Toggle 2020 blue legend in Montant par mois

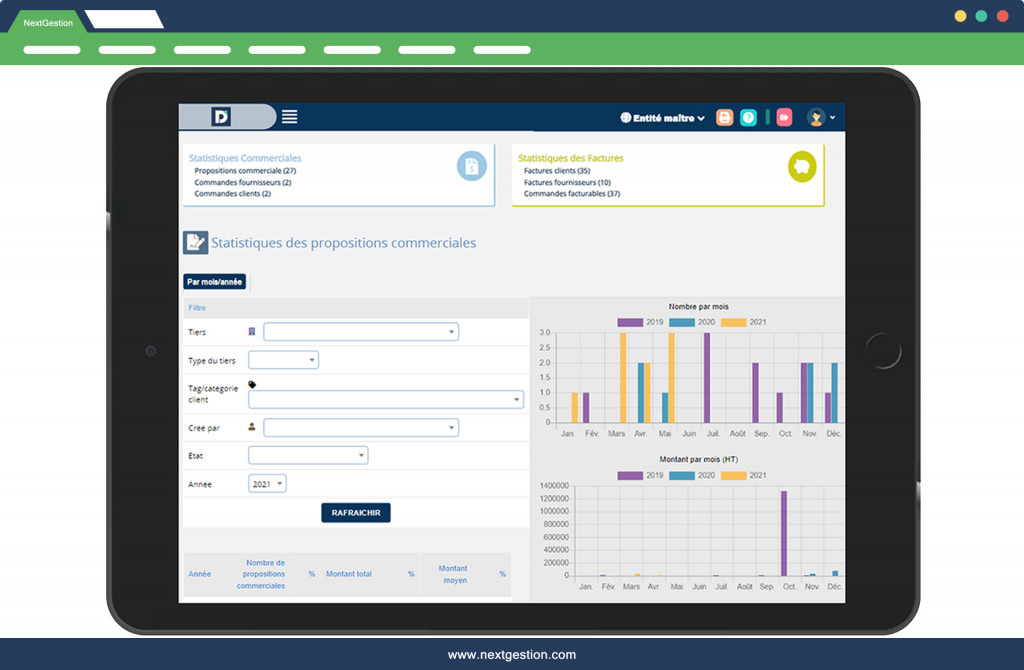(692, 475)
